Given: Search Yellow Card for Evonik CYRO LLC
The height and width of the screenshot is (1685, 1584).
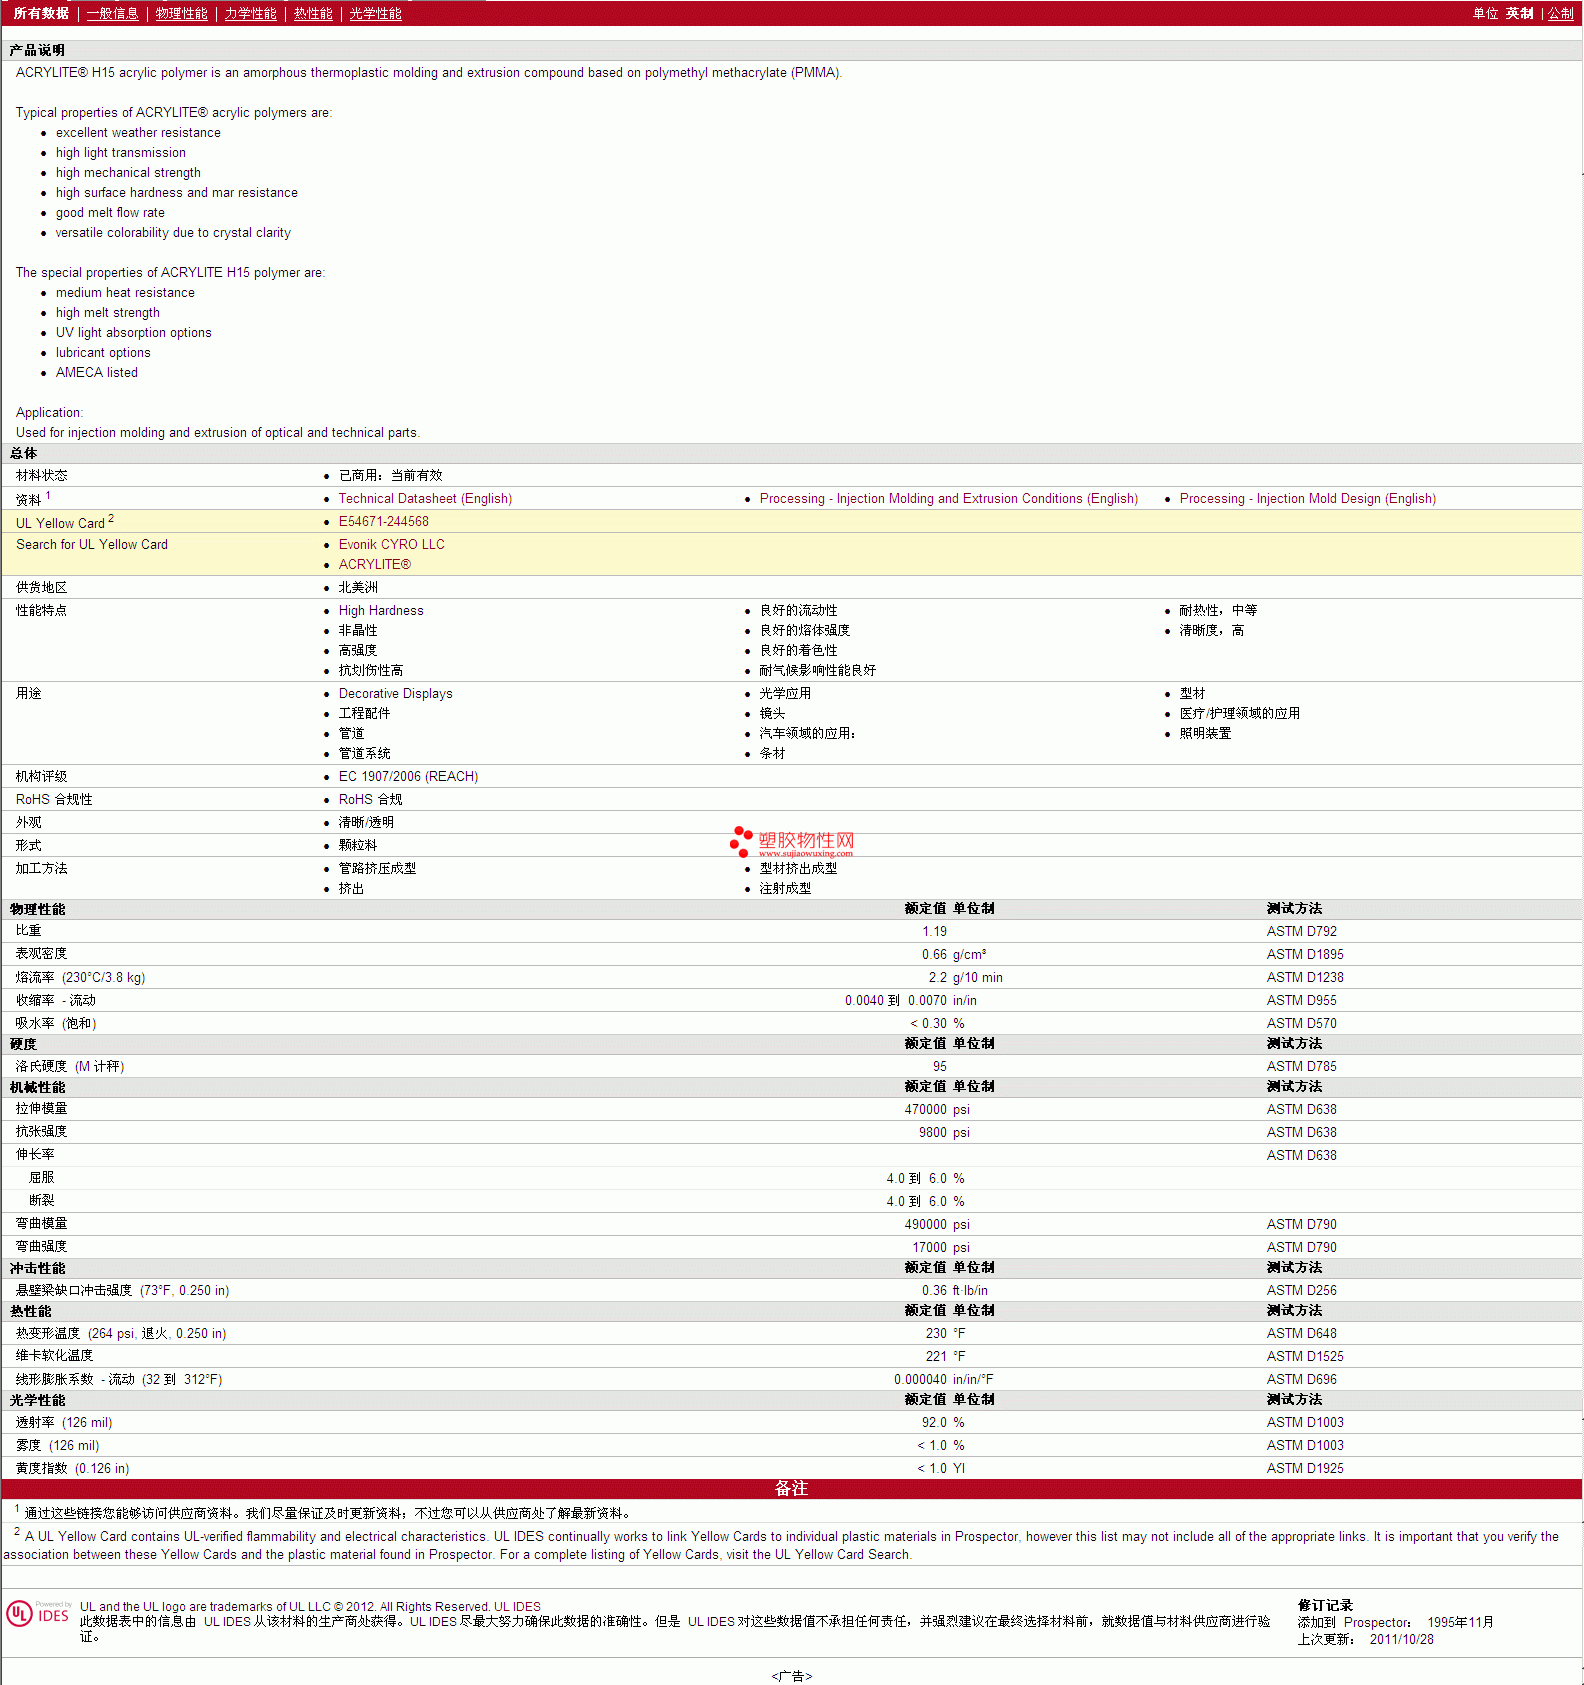Looking at the screenshot, I should [391, 544].
